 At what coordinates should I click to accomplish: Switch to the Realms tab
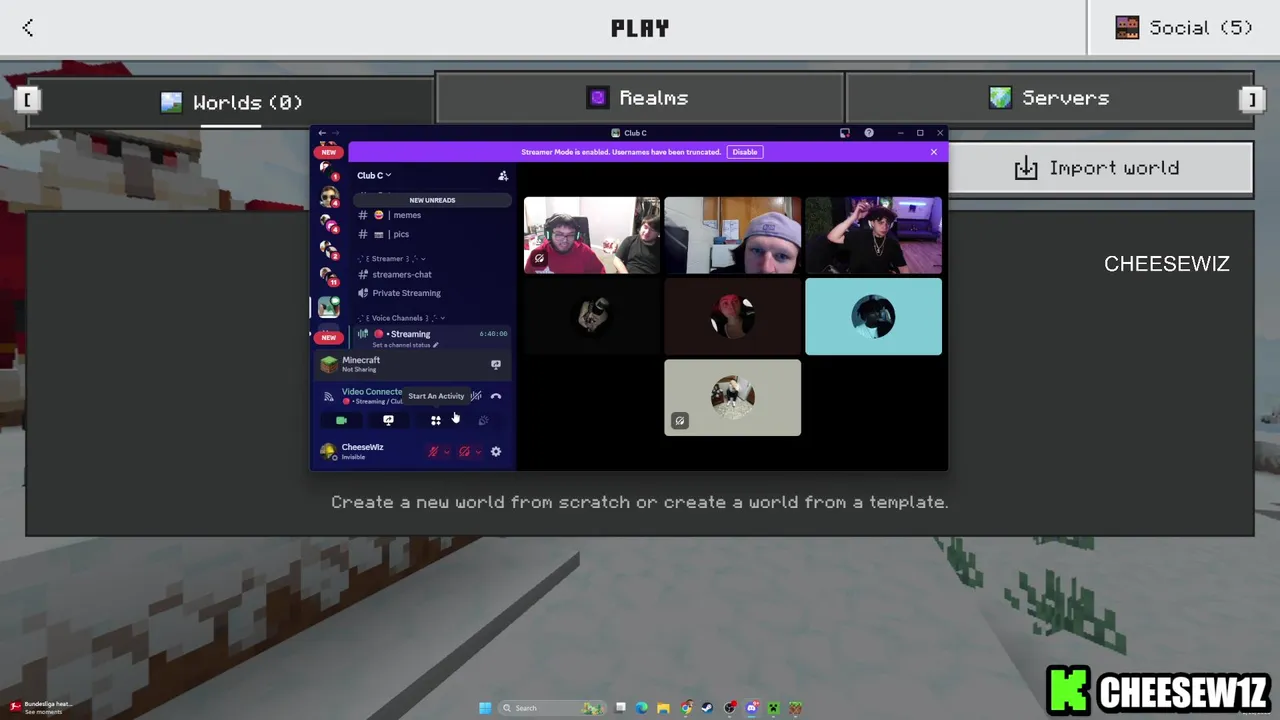640,98
